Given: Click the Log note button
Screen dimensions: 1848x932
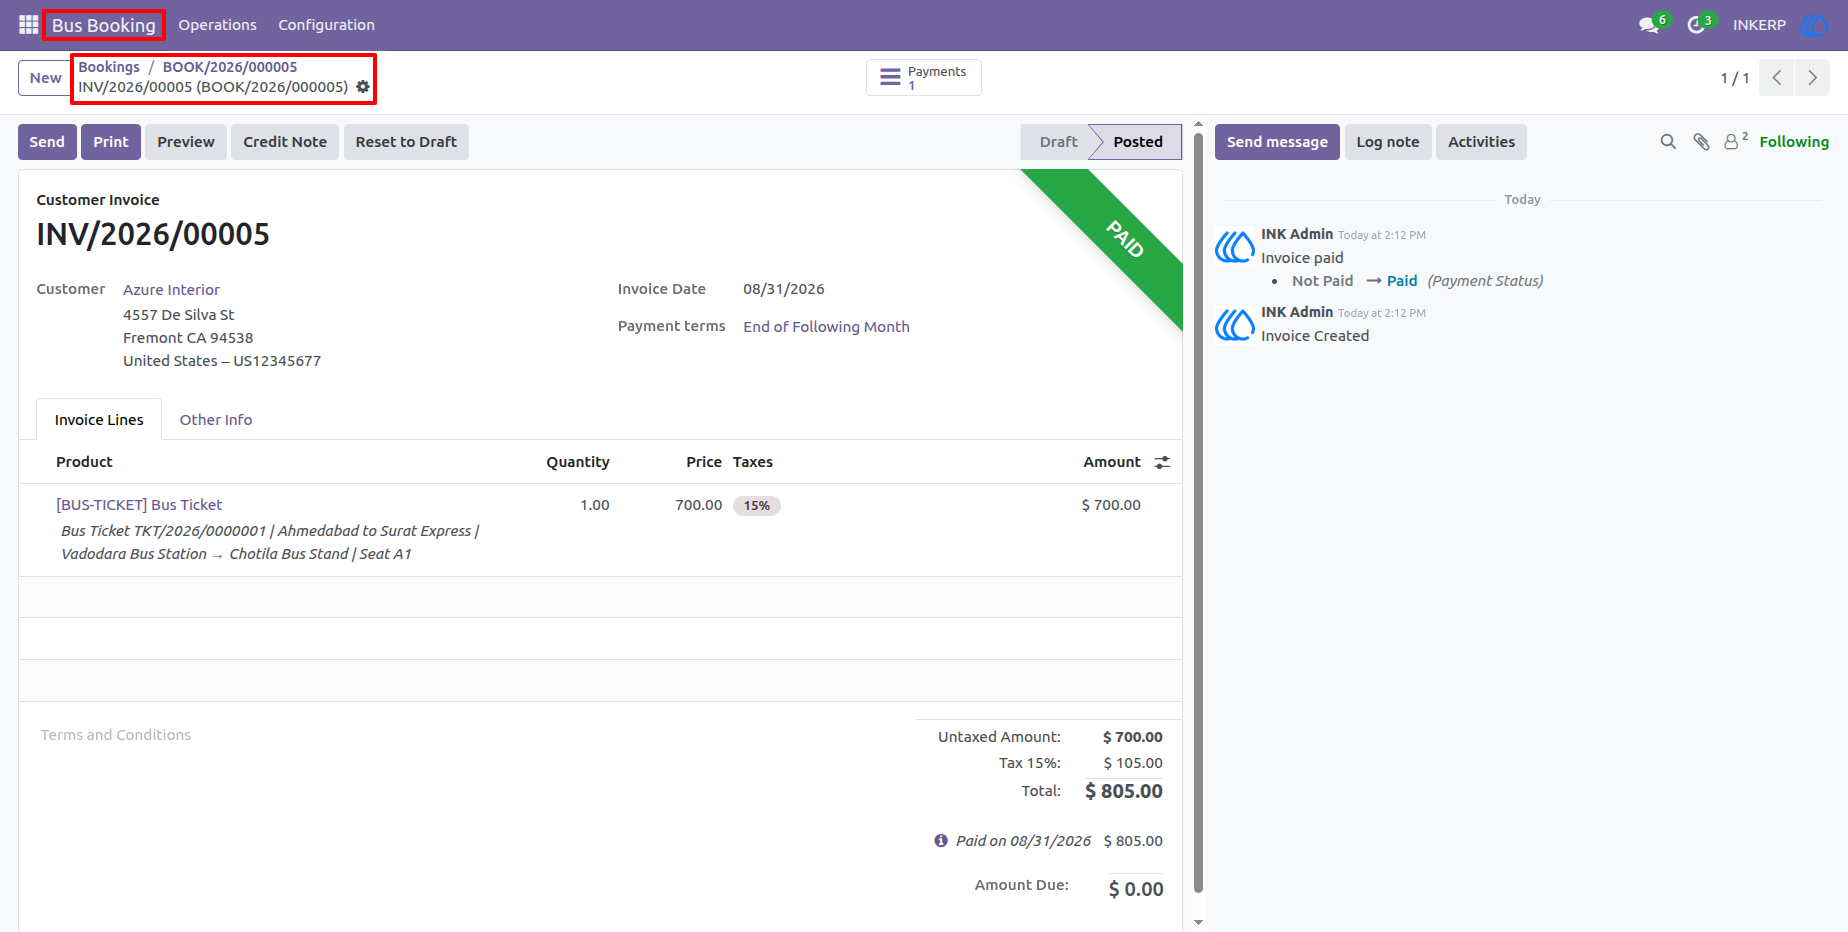Looking at the screenshot, I should [1388, 142].
